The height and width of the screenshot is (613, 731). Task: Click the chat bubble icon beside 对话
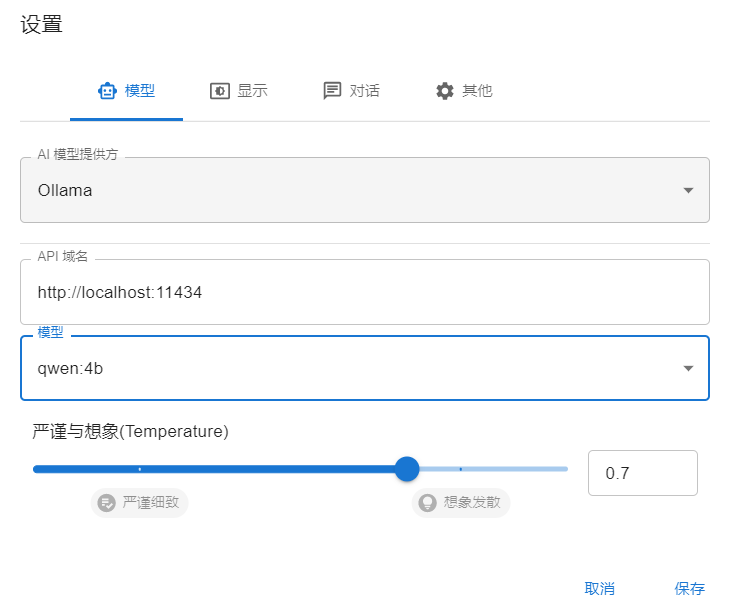[332, 91]
